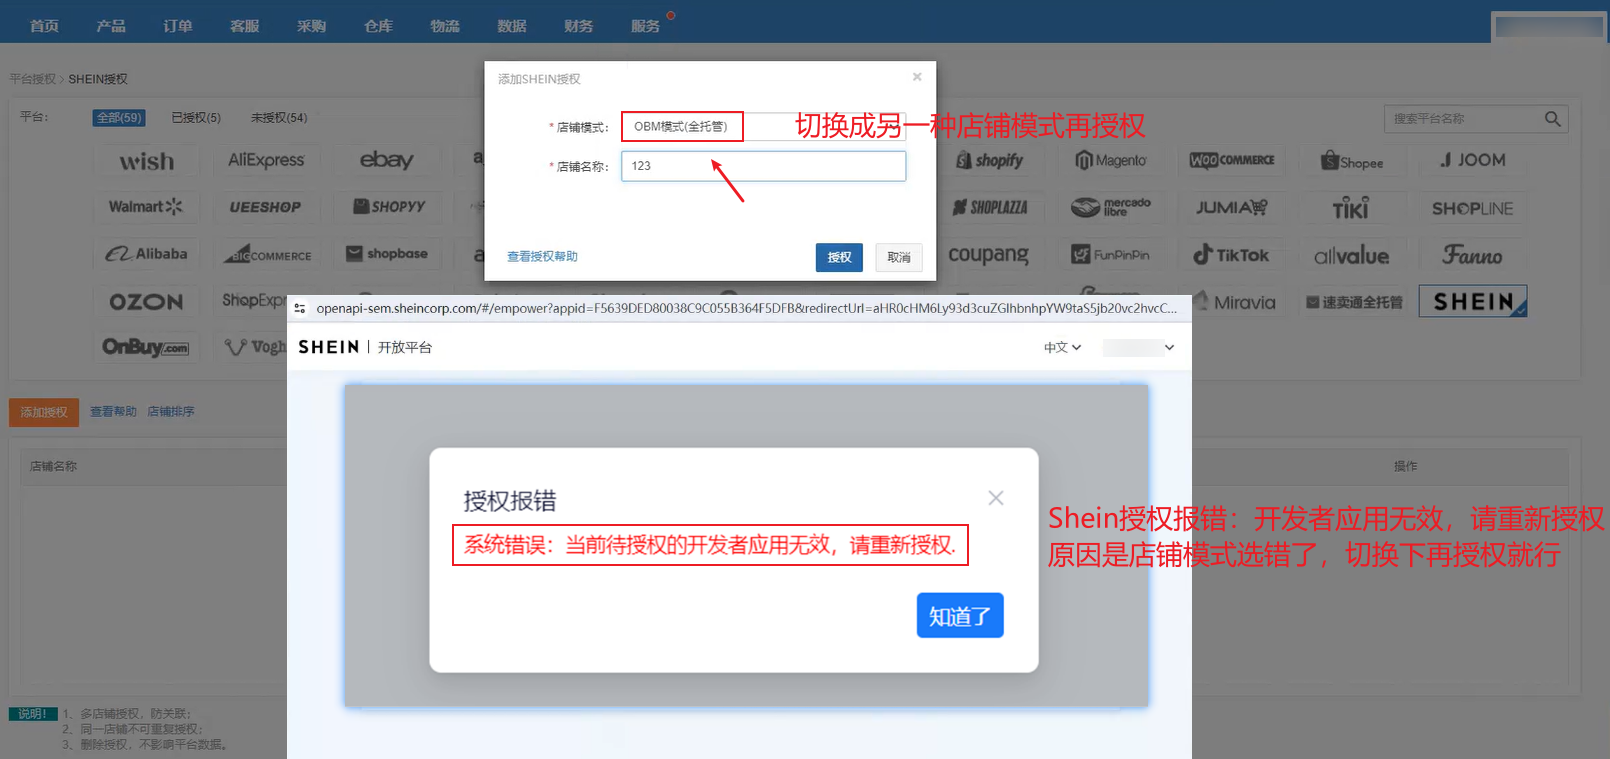Choose the UEESHOP platform logo
1610x759 pixels.
[x=266, y=207]
